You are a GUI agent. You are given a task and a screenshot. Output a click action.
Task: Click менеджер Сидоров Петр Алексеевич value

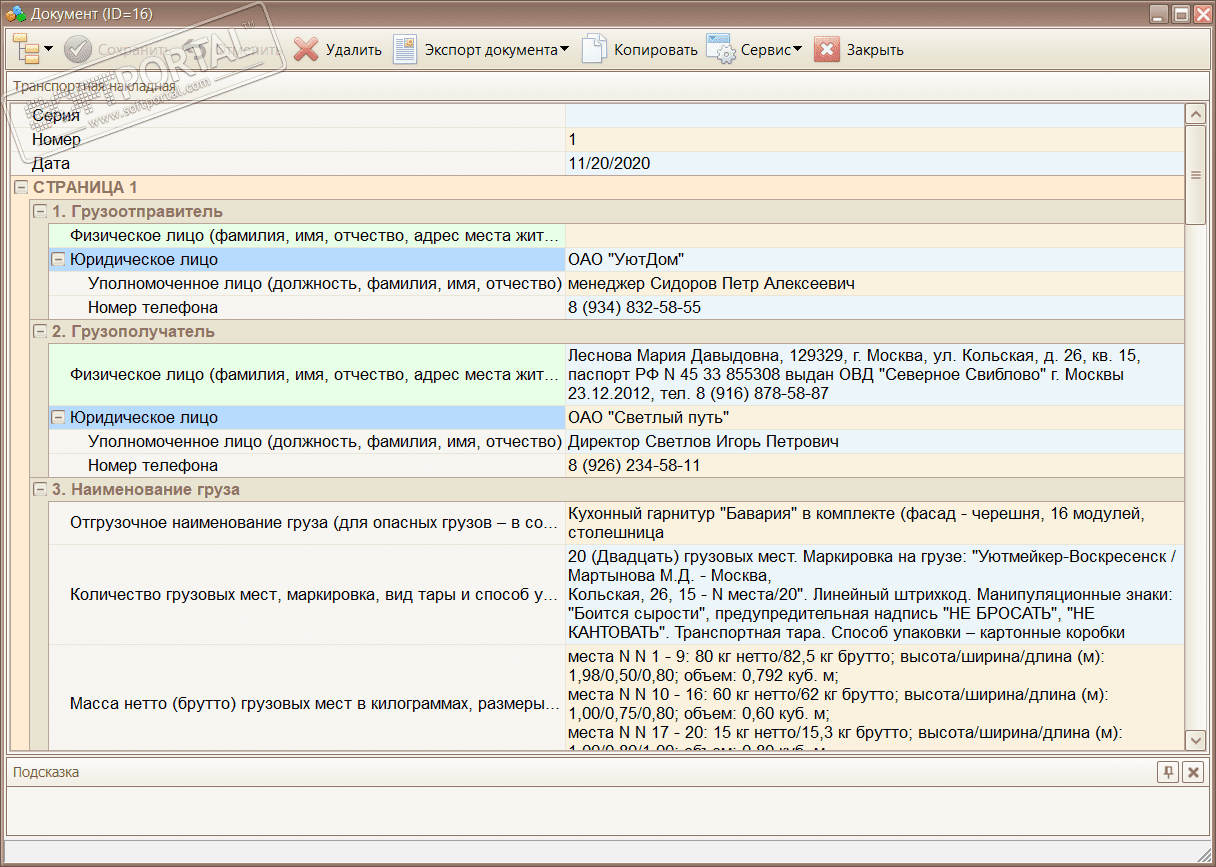tap(711, 283)
